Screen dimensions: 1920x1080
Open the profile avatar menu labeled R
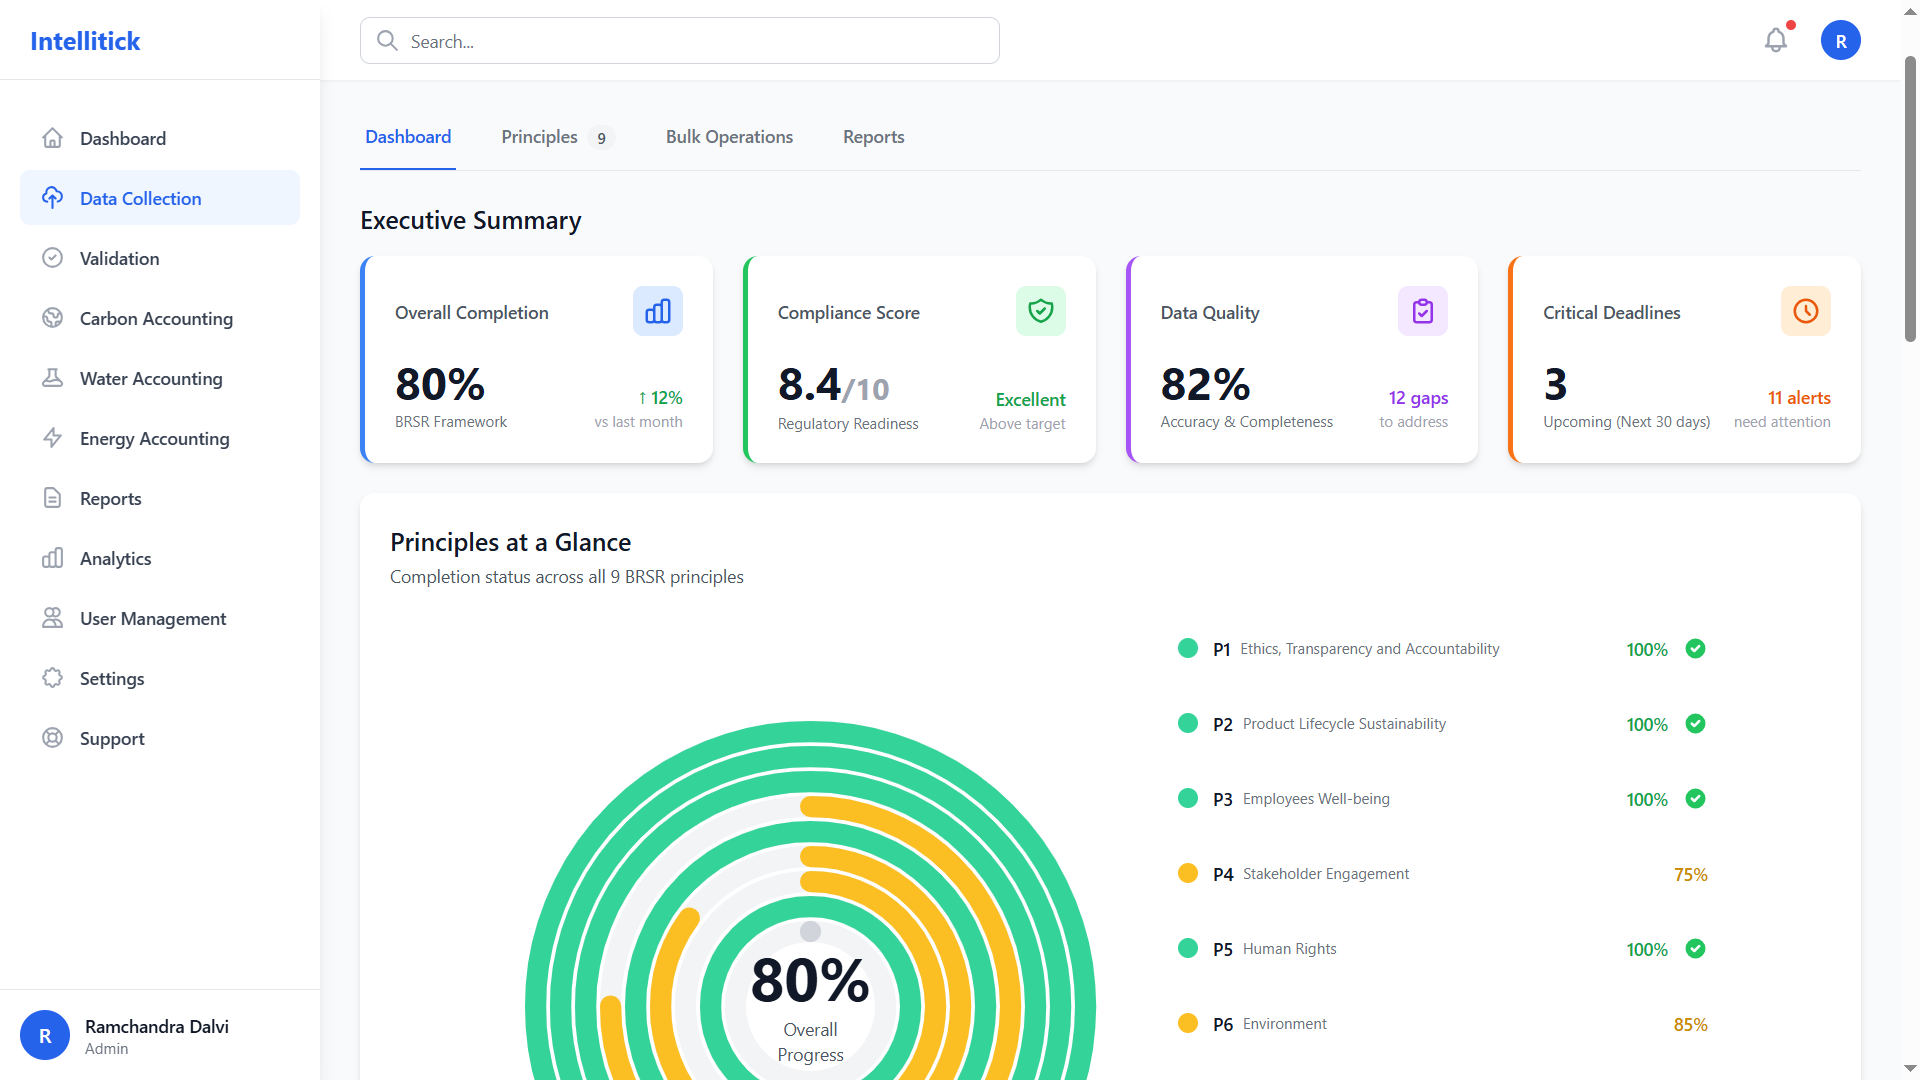1841,40
